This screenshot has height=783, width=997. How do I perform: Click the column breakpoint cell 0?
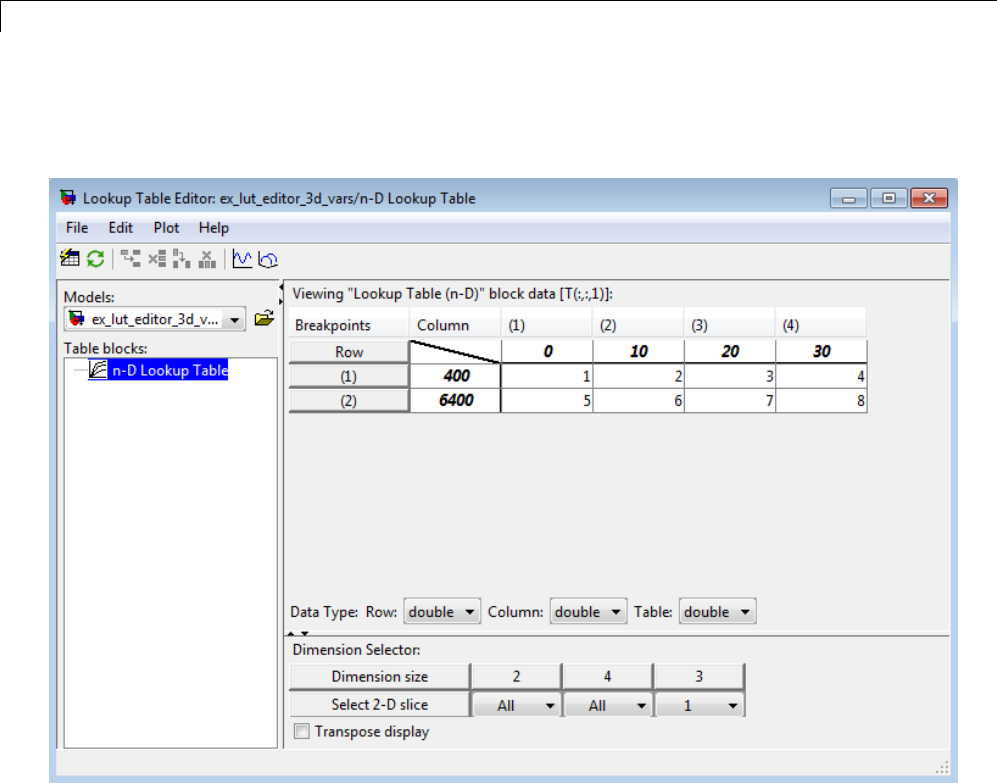click(547, 352)
